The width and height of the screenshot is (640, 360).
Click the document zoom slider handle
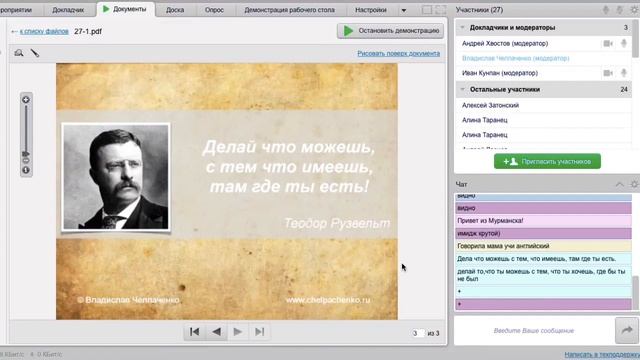point(26,154)
